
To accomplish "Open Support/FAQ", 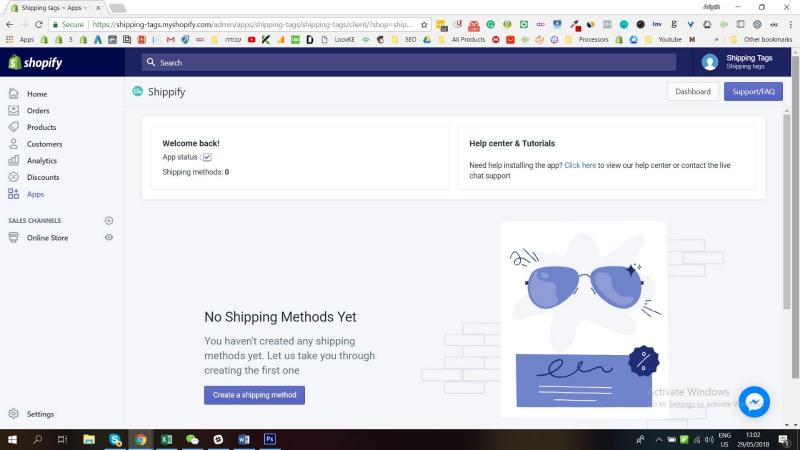I will [753, 91].
